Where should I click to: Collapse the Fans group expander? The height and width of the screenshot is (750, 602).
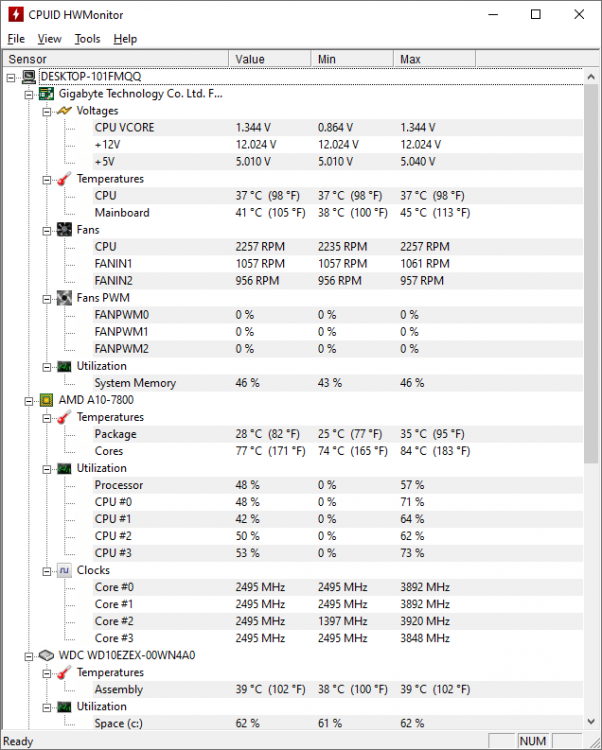click(x=46, y=231)
